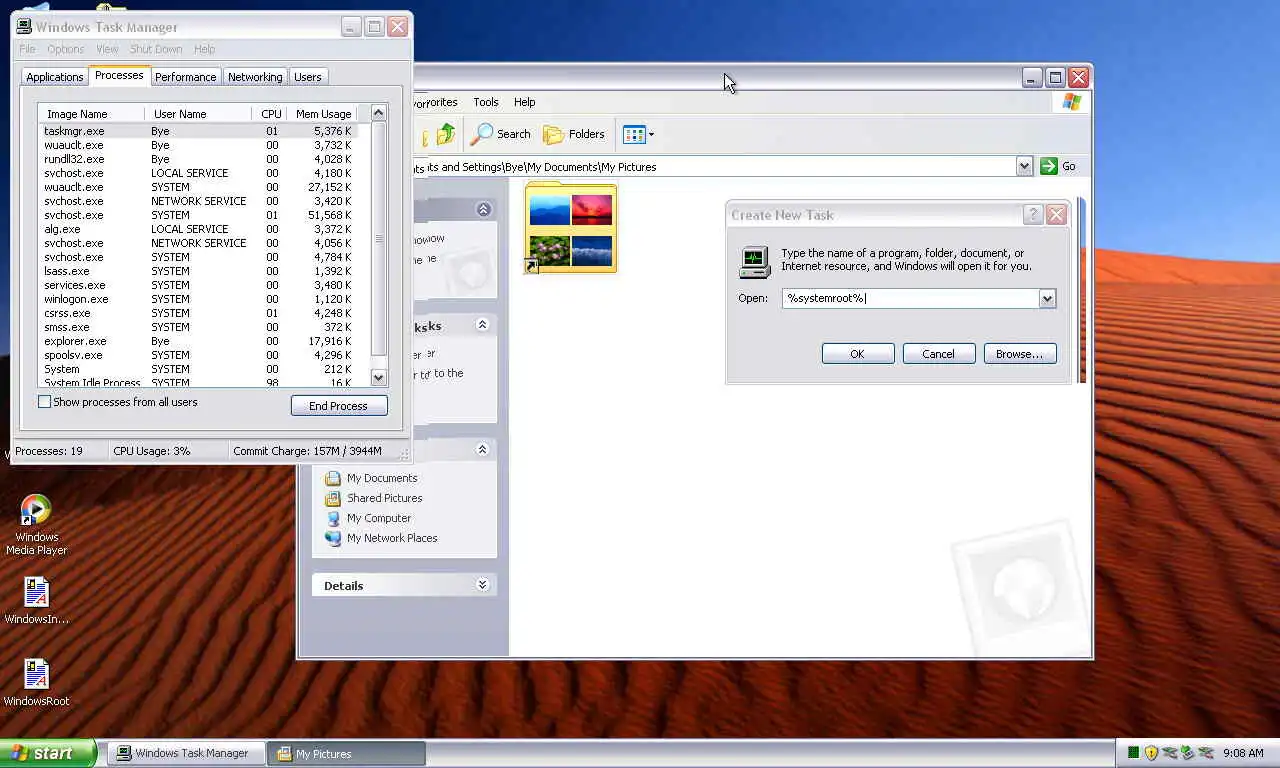Open the address bar dropdown arrow
1280x768 pixels.
[1024, 166]
